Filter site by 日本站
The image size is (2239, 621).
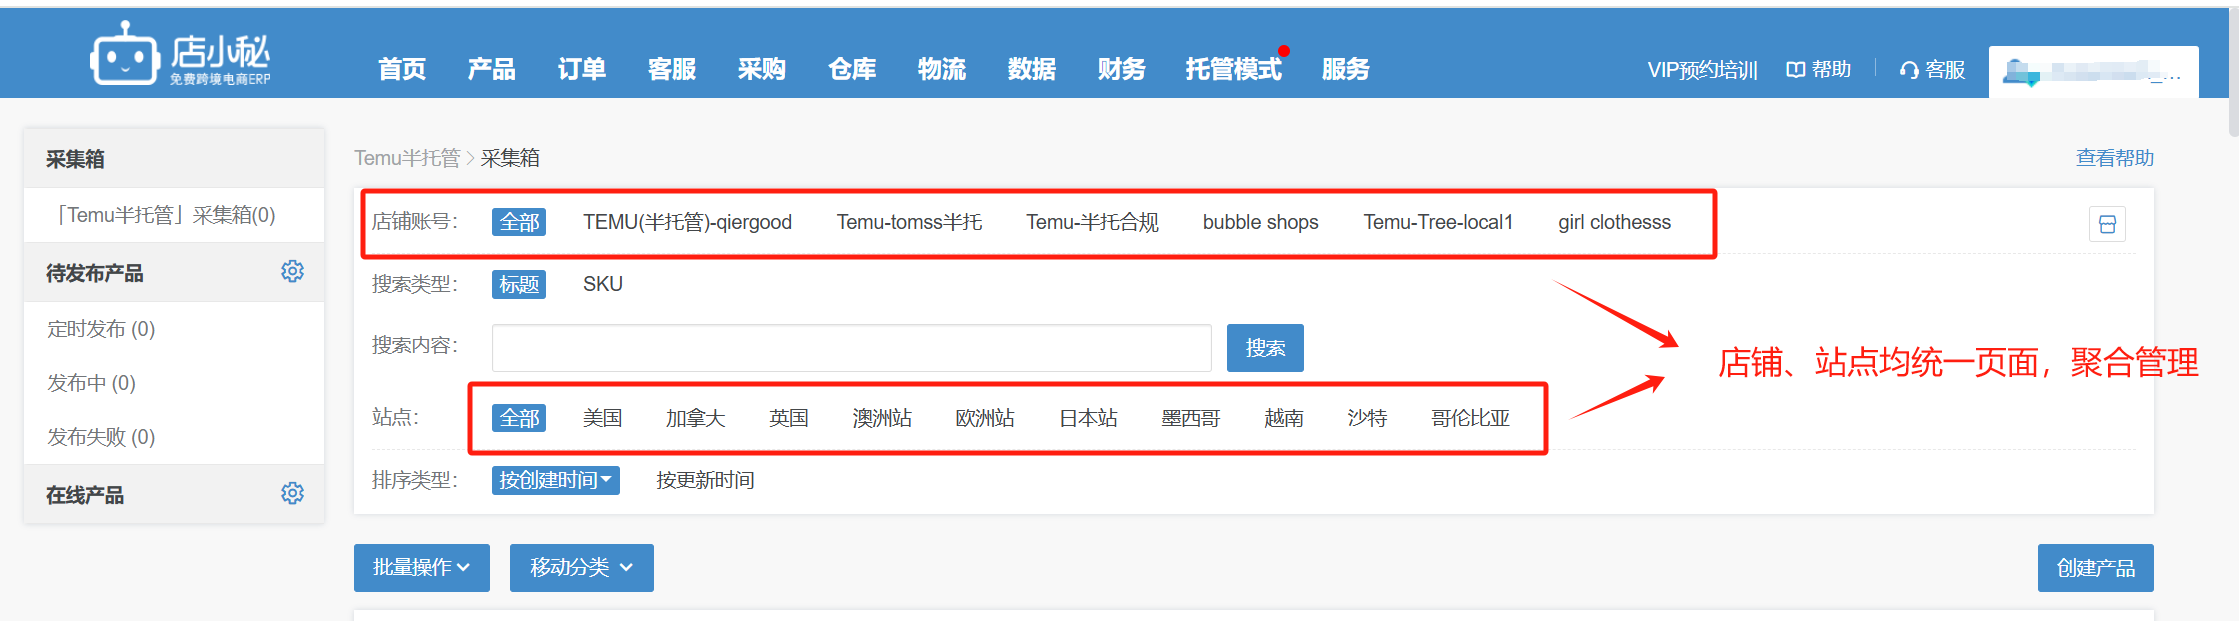(1088, 418)
